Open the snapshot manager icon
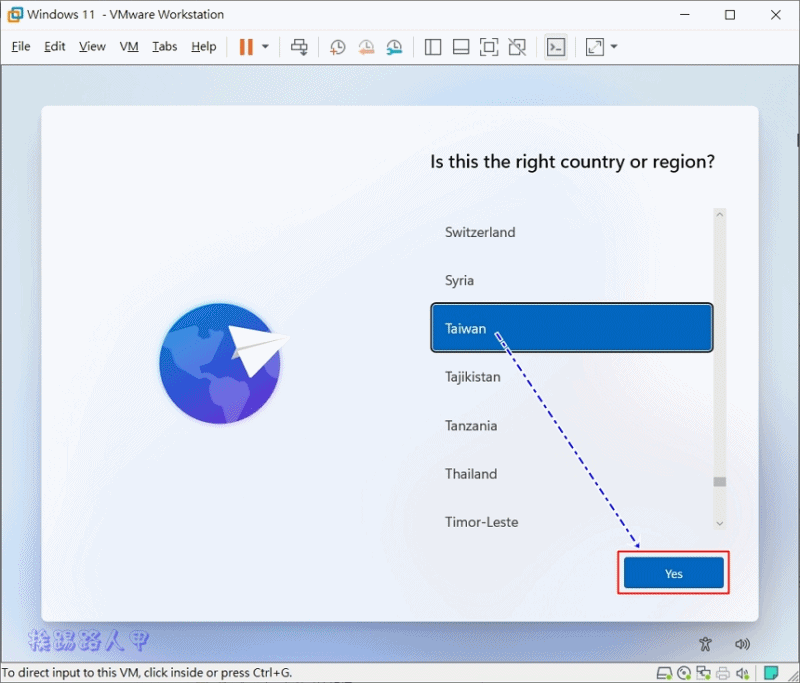 coord(394,47)
